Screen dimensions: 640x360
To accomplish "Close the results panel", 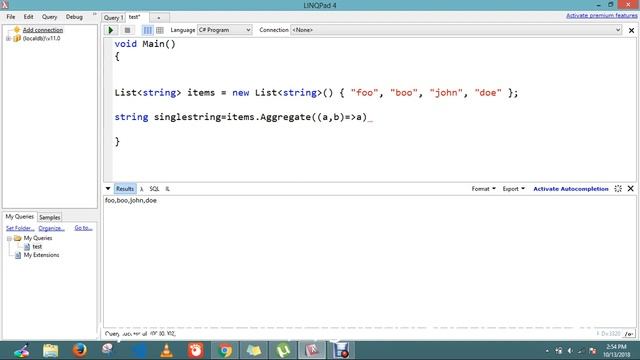I will (x=631, y=189).
